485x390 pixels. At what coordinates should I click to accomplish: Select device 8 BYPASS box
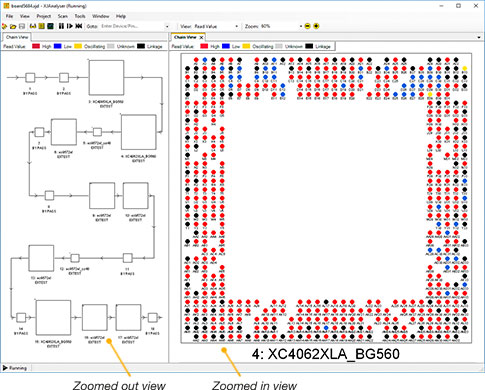click(x=49, y=195)
